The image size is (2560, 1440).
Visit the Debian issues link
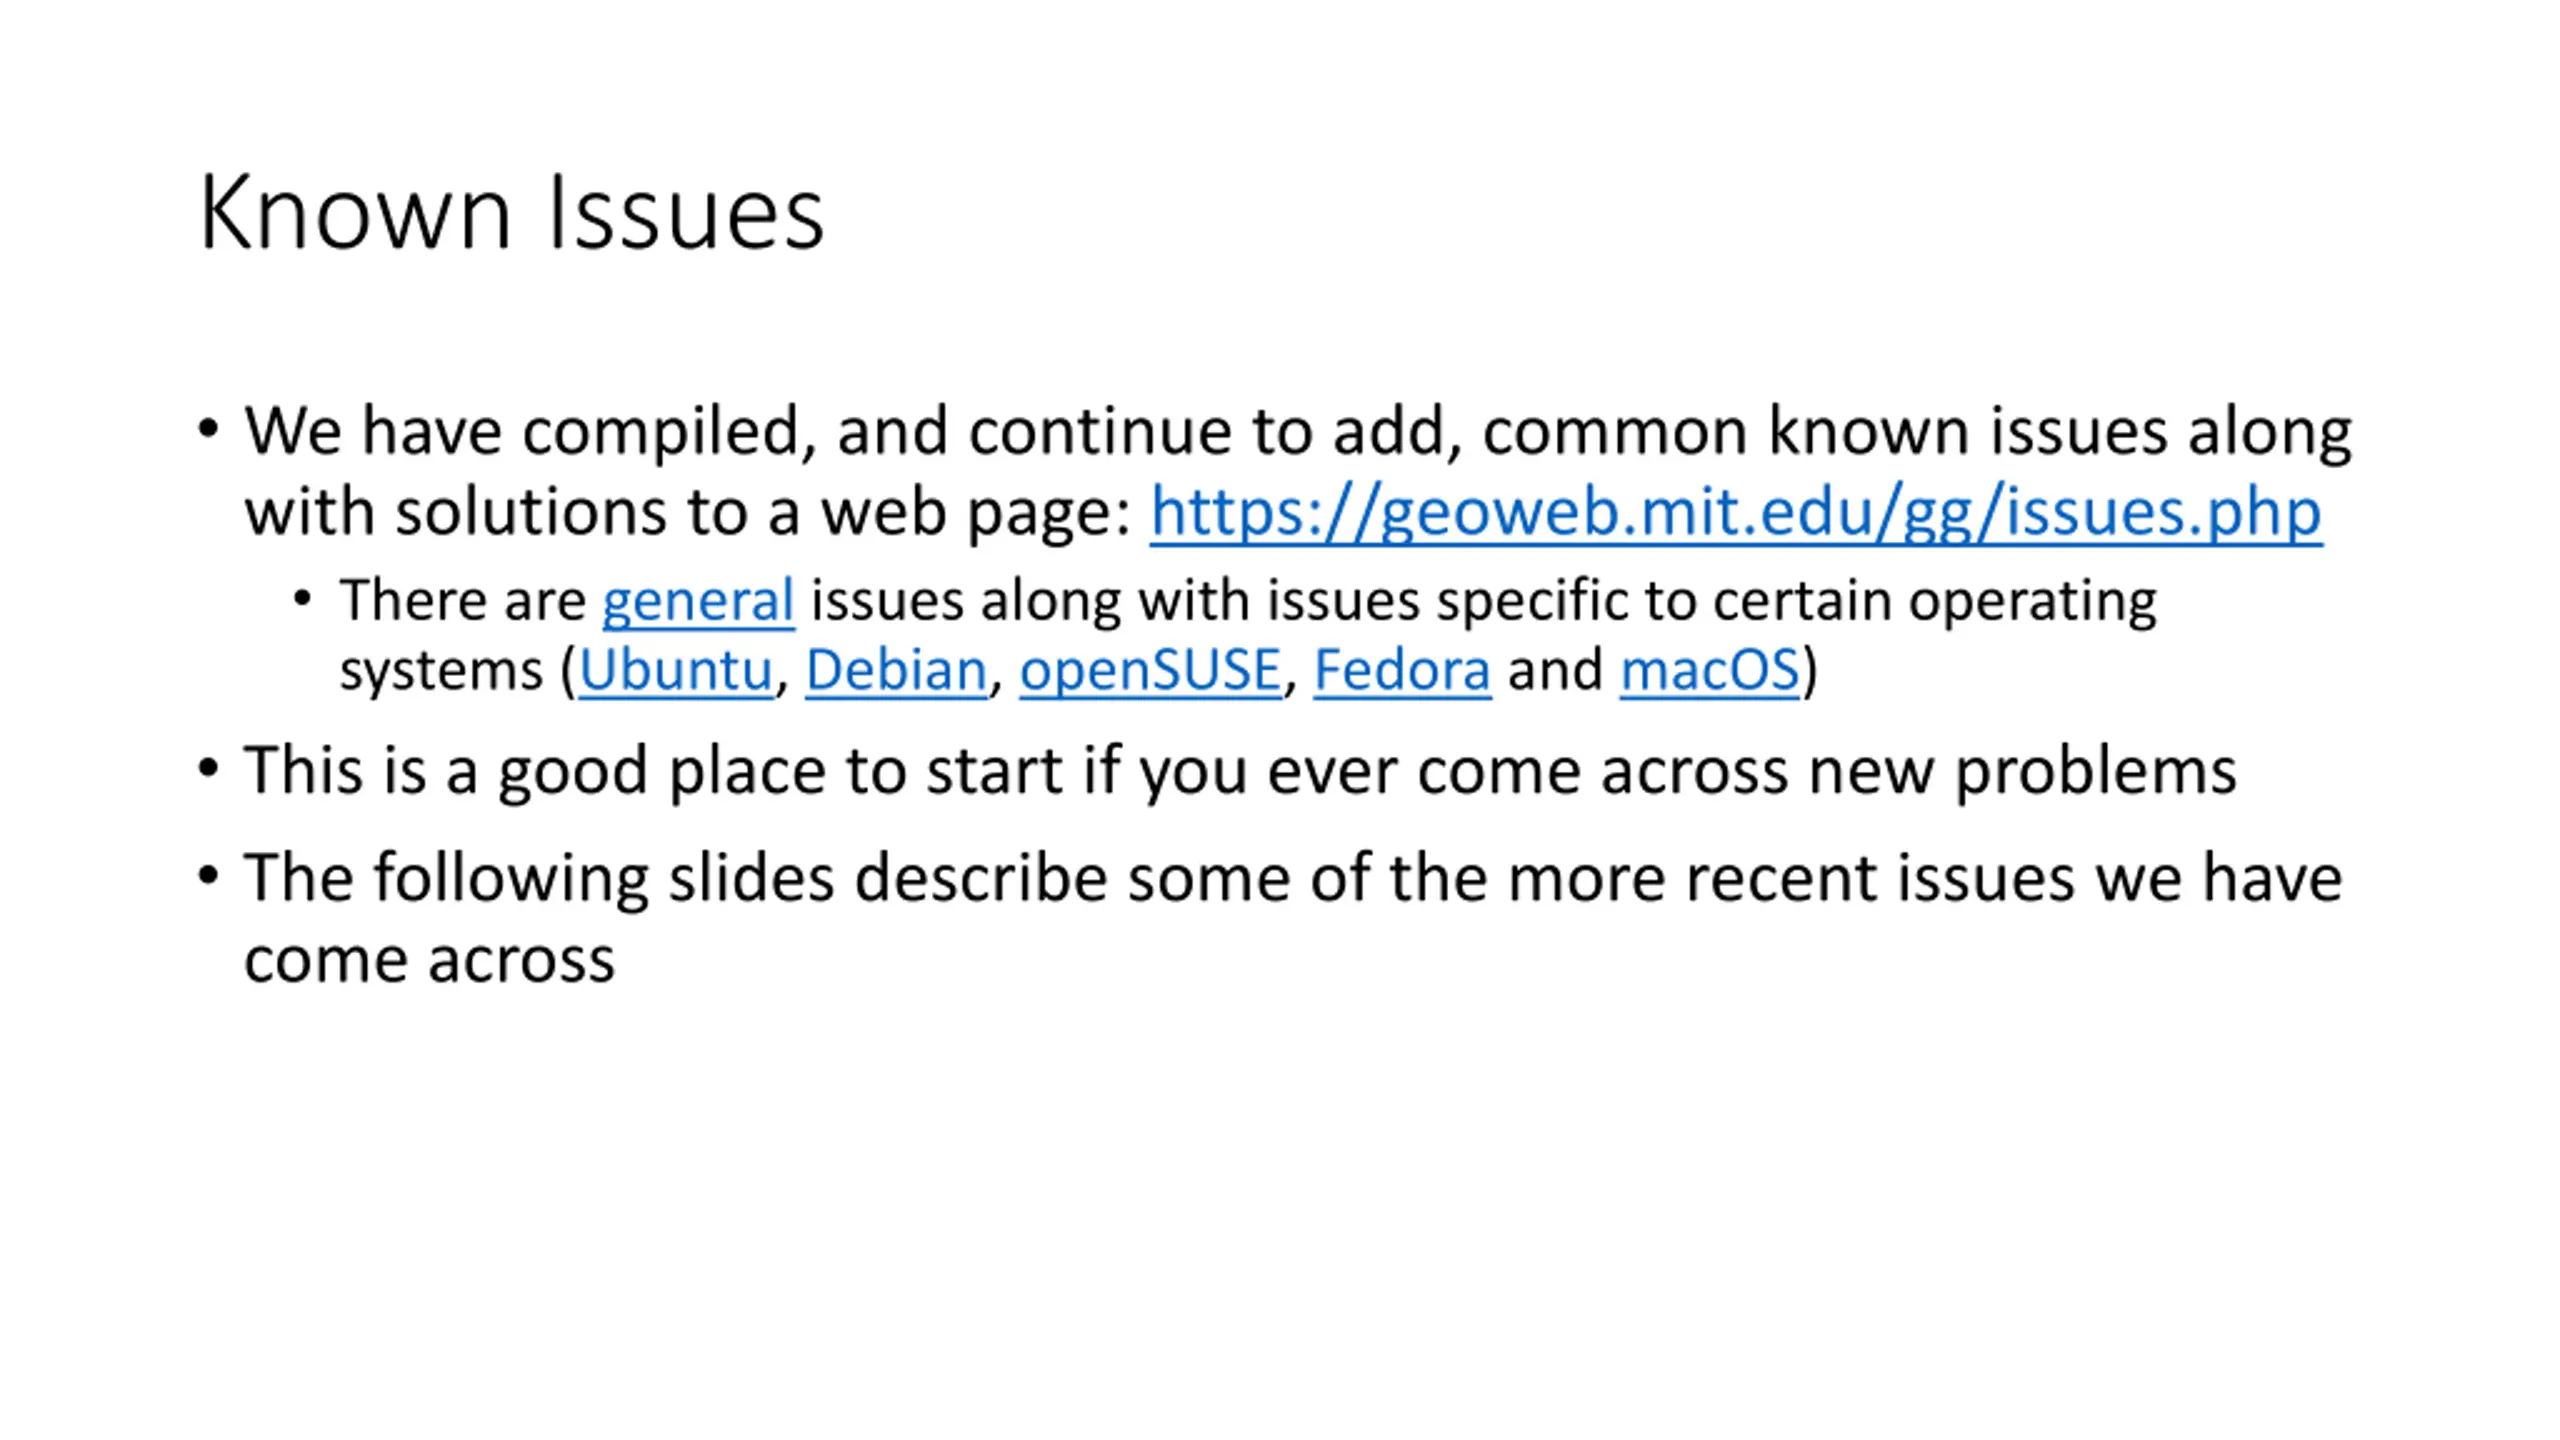[x=896, y=669]
